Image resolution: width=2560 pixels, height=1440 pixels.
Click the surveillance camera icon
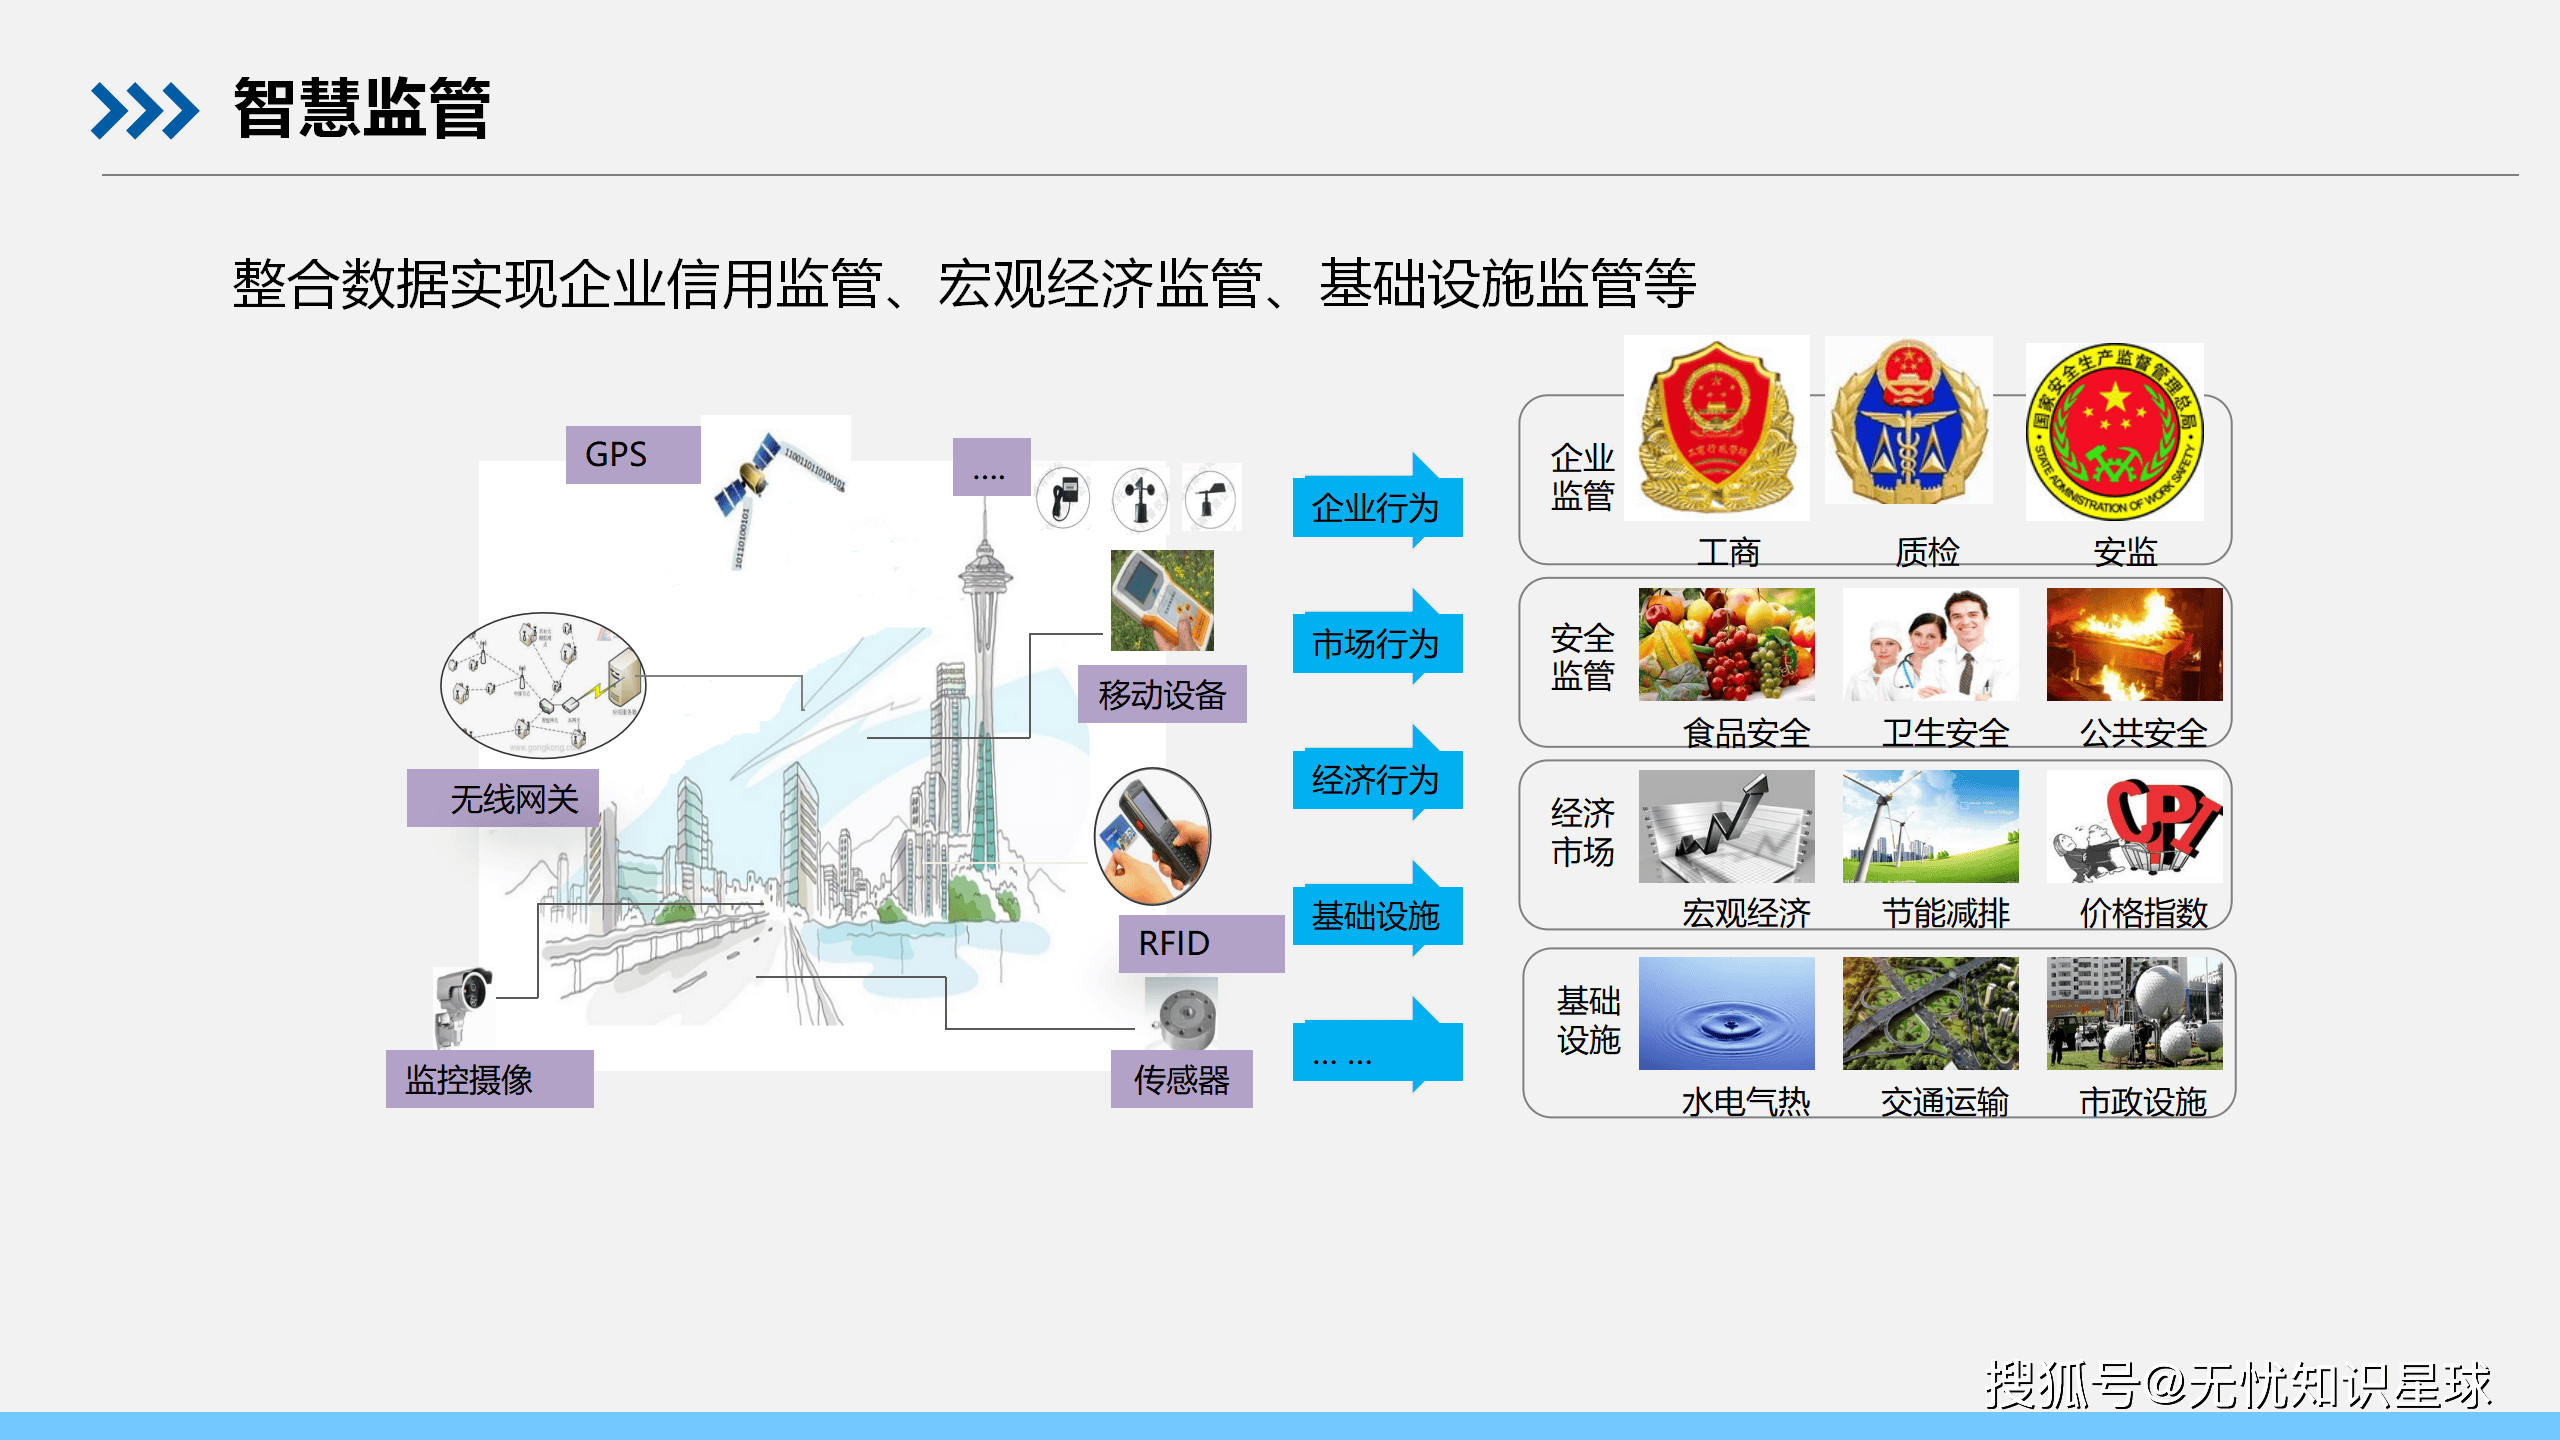coord(464,1006)
